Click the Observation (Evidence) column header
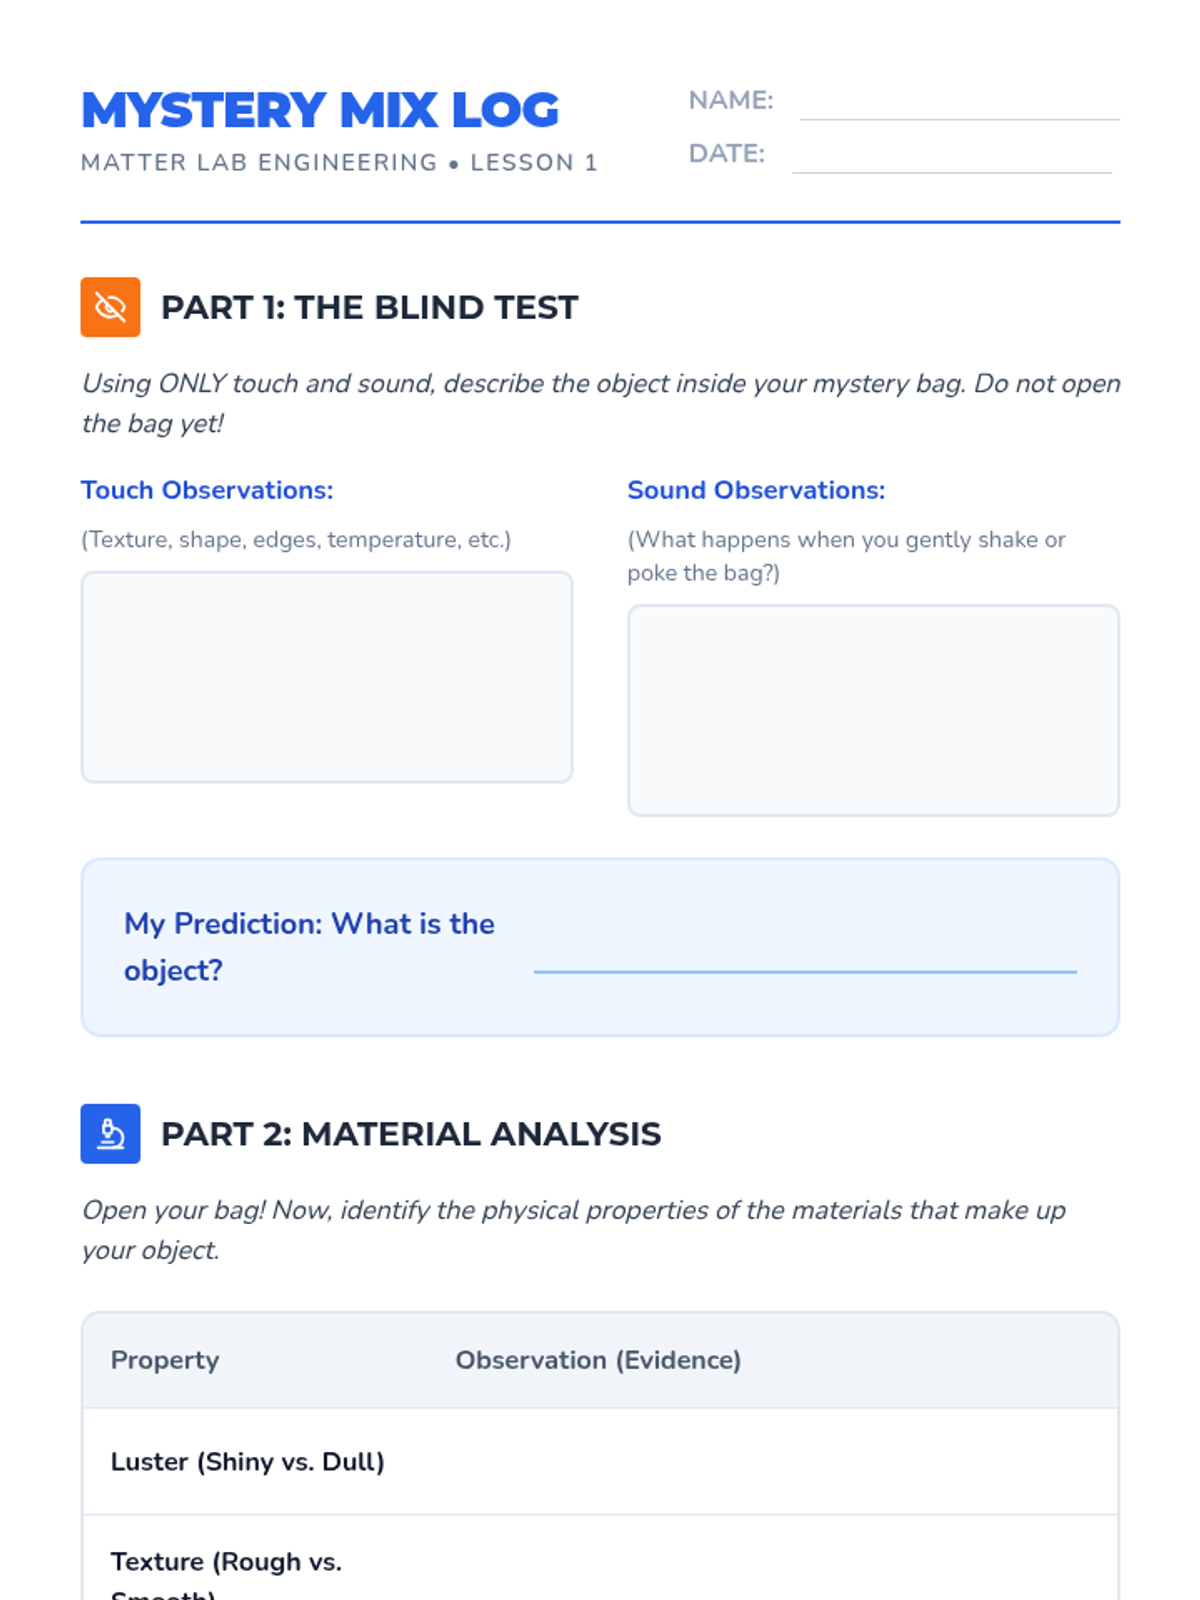Screen dimensions: 1200x1600 [598, 1360]
